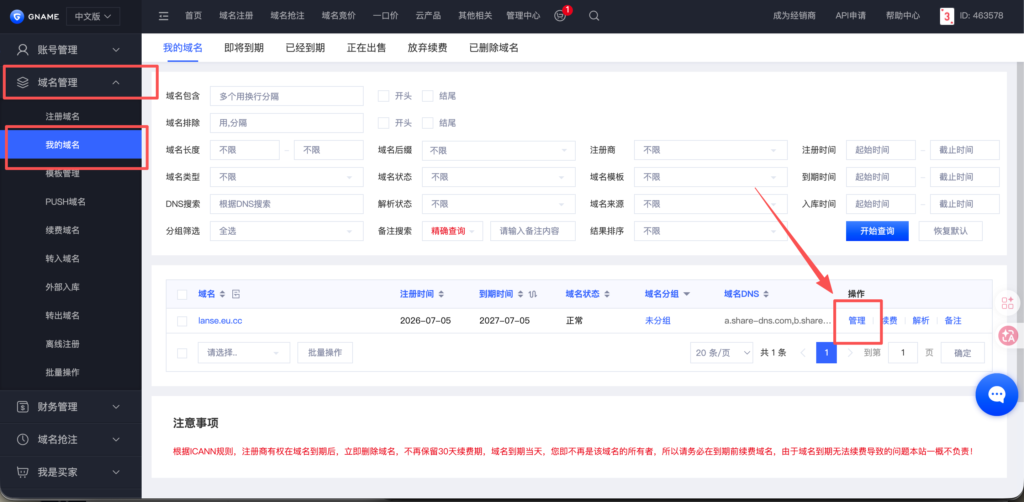Sort by 域名状态 column arrows

608,294
